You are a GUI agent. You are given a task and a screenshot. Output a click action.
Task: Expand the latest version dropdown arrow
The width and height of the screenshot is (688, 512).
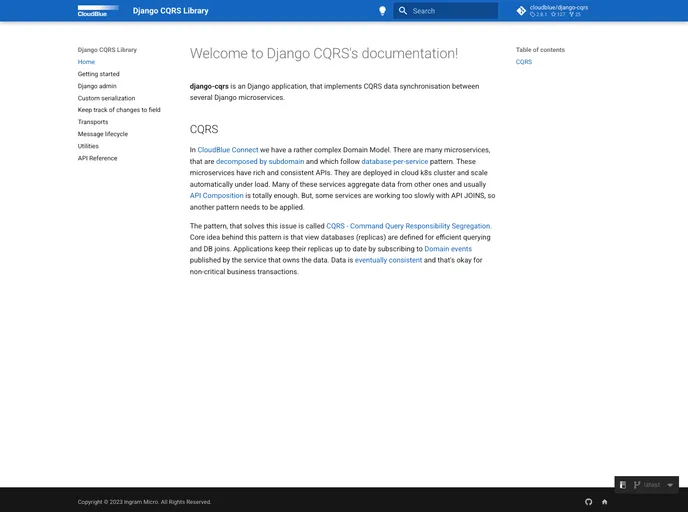click(x=670, y=485)
